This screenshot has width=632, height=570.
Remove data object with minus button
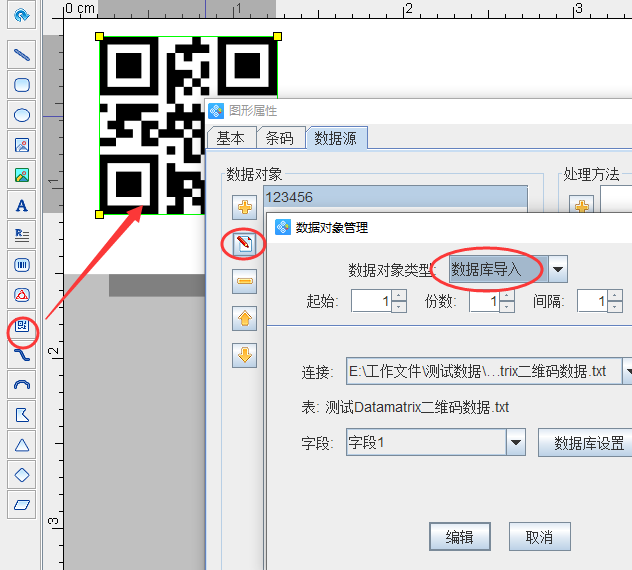(x=245, y=282)
